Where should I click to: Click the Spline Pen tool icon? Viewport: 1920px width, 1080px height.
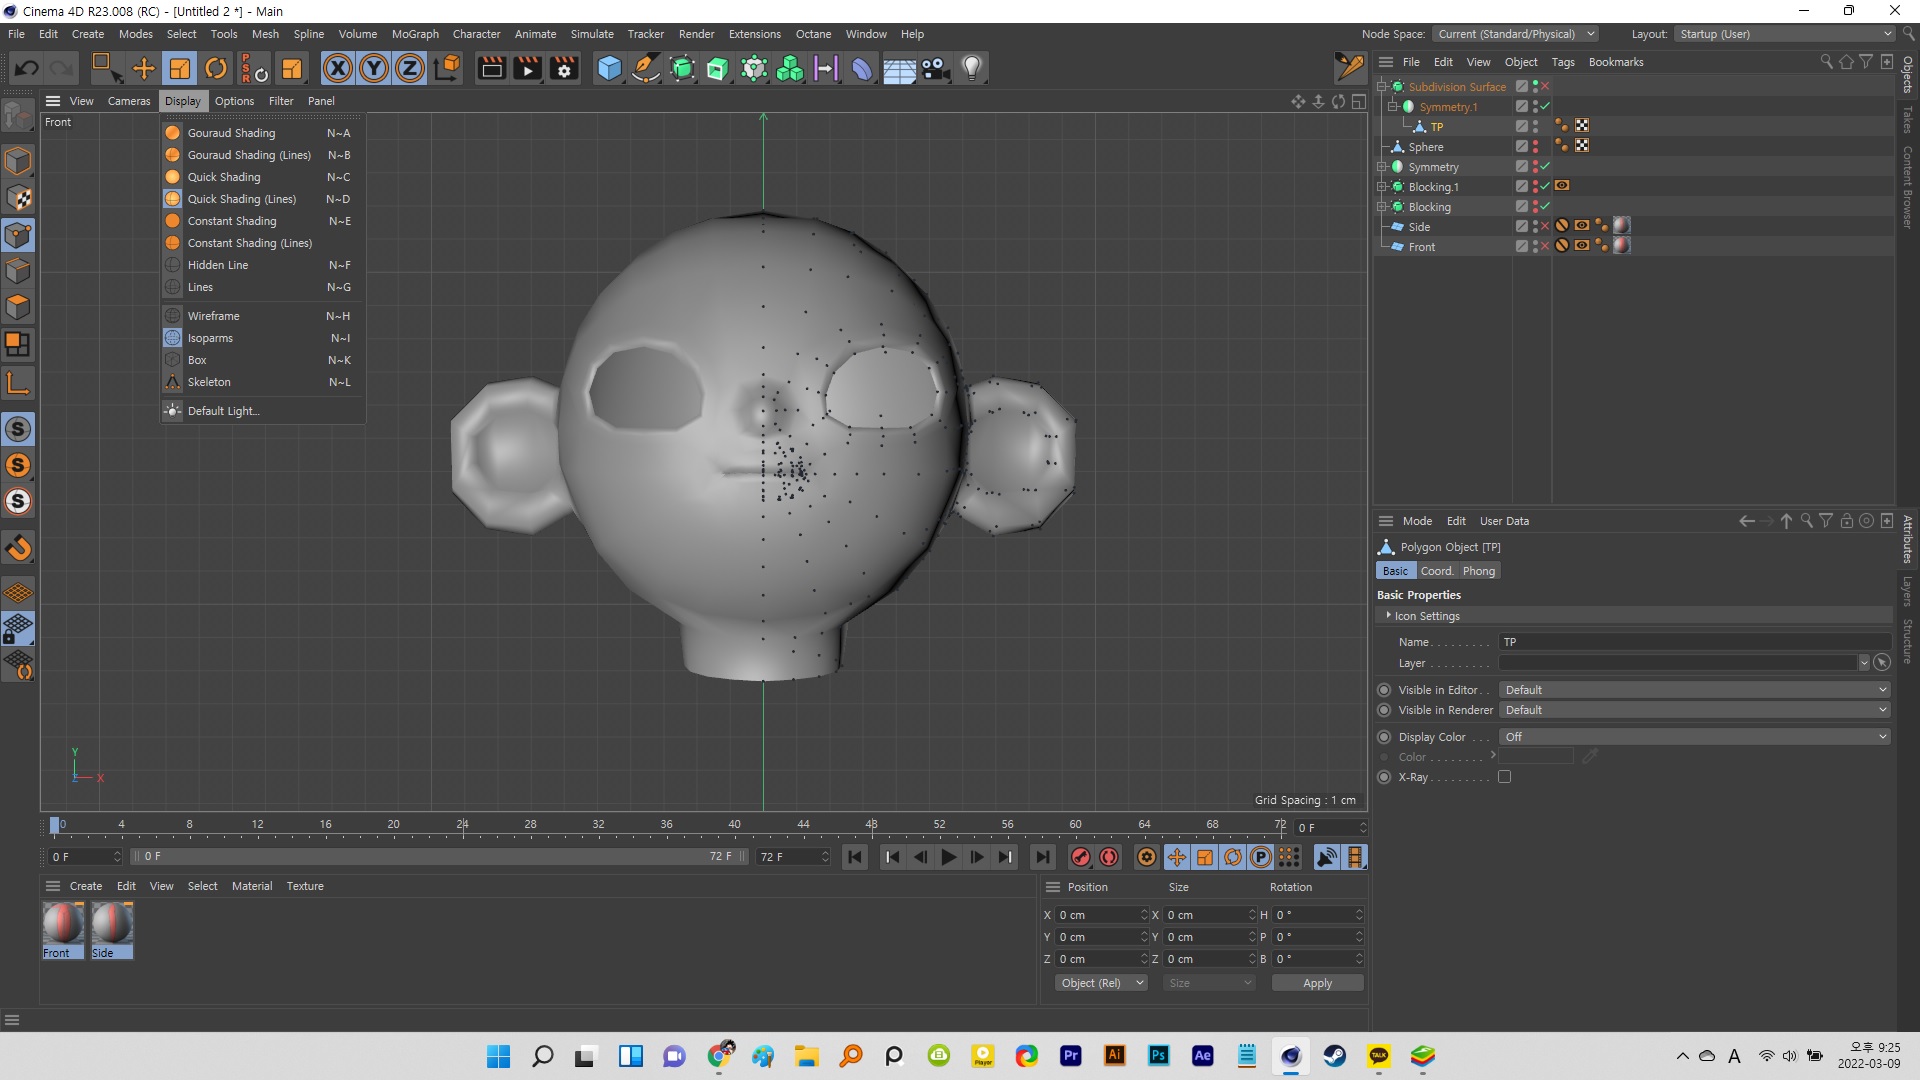click(646, 68)
